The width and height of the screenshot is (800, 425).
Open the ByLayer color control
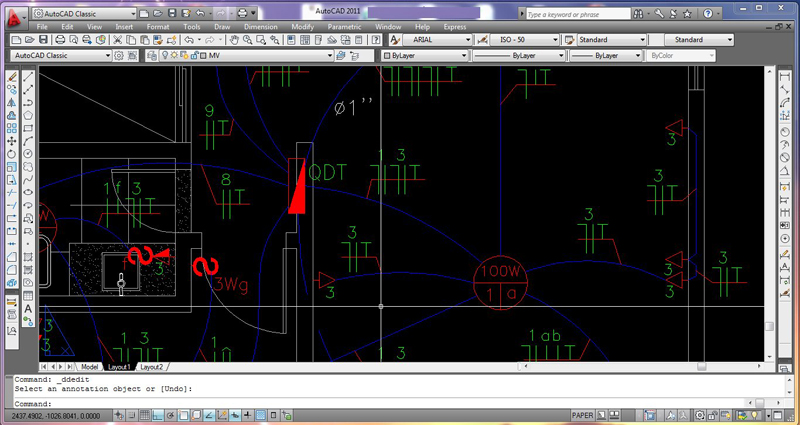point(425,56)
